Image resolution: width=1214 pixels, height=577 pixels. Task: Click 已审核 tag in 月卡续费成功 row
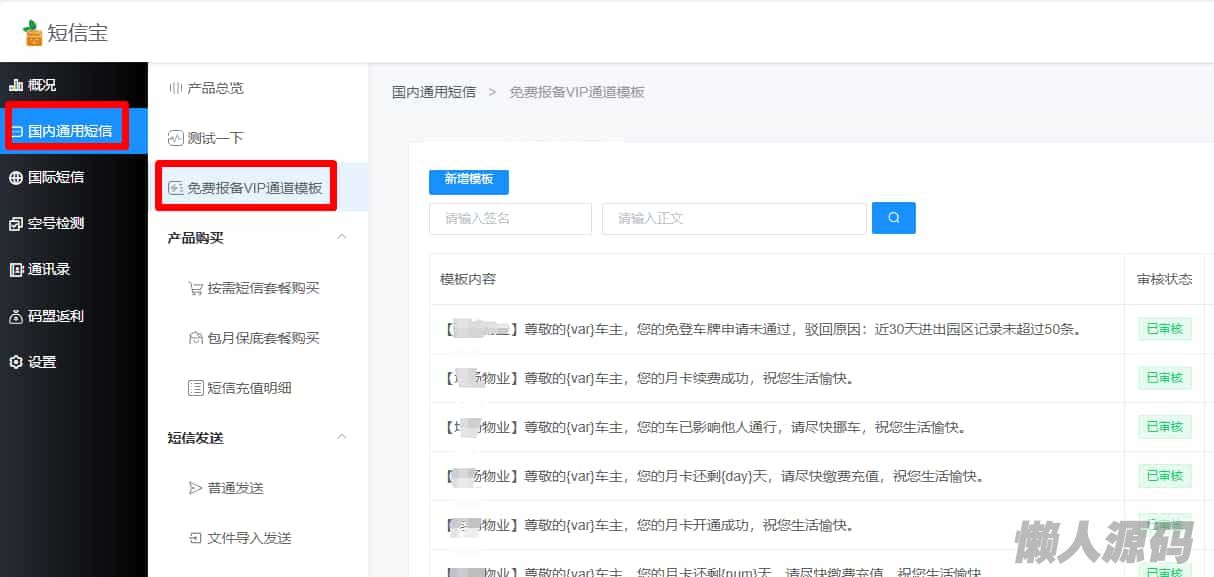pyautogui.click(x=1165, y=378)
